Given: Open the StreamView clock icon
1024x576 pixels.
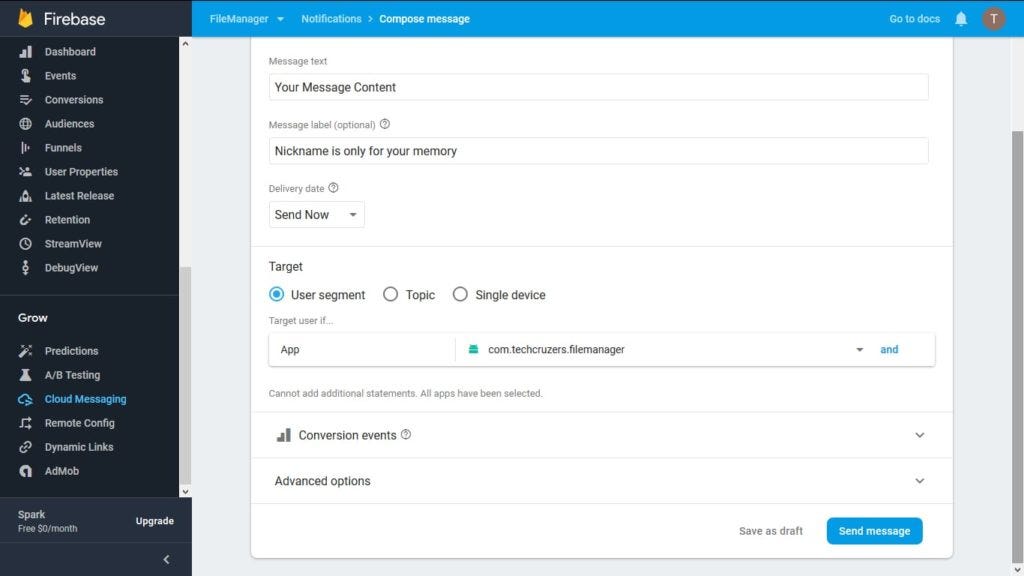Looking at the screenshot, I should tap(25, 244).
